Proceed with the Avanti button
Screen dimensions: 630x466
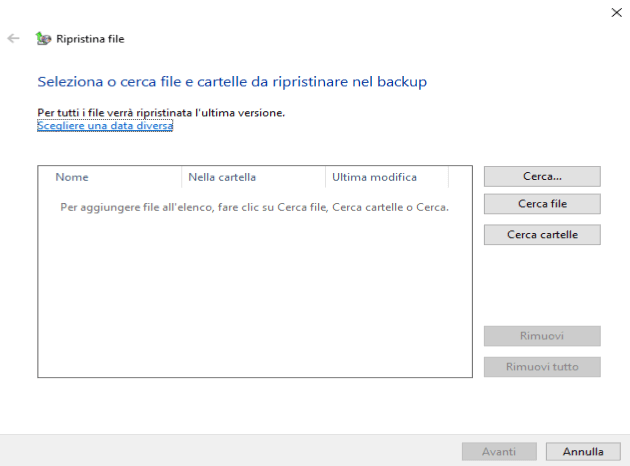click(499, 452)
